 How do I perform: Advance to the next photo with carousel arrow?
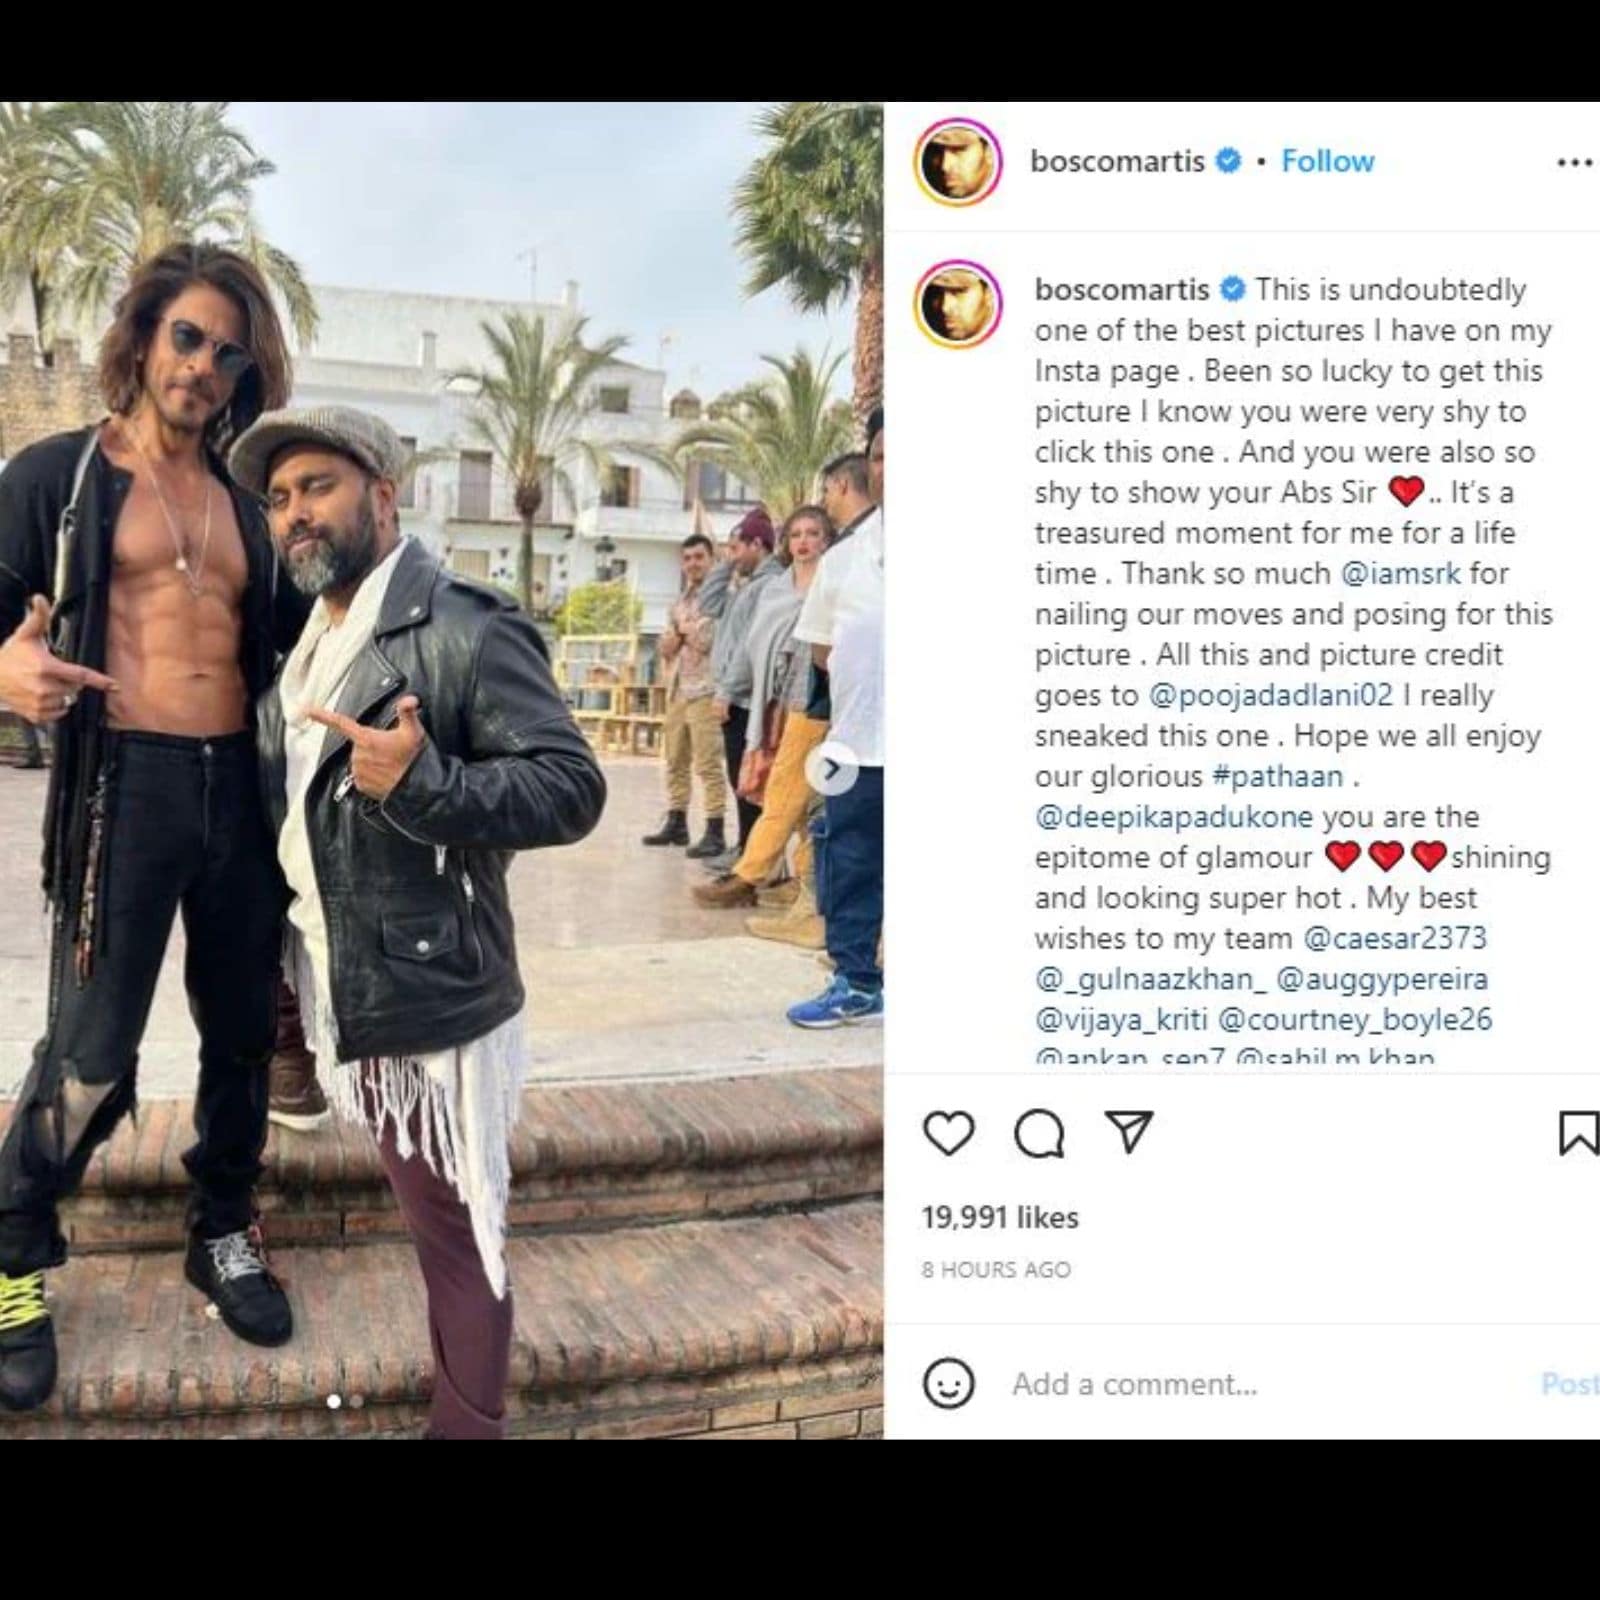coord(832,769)
